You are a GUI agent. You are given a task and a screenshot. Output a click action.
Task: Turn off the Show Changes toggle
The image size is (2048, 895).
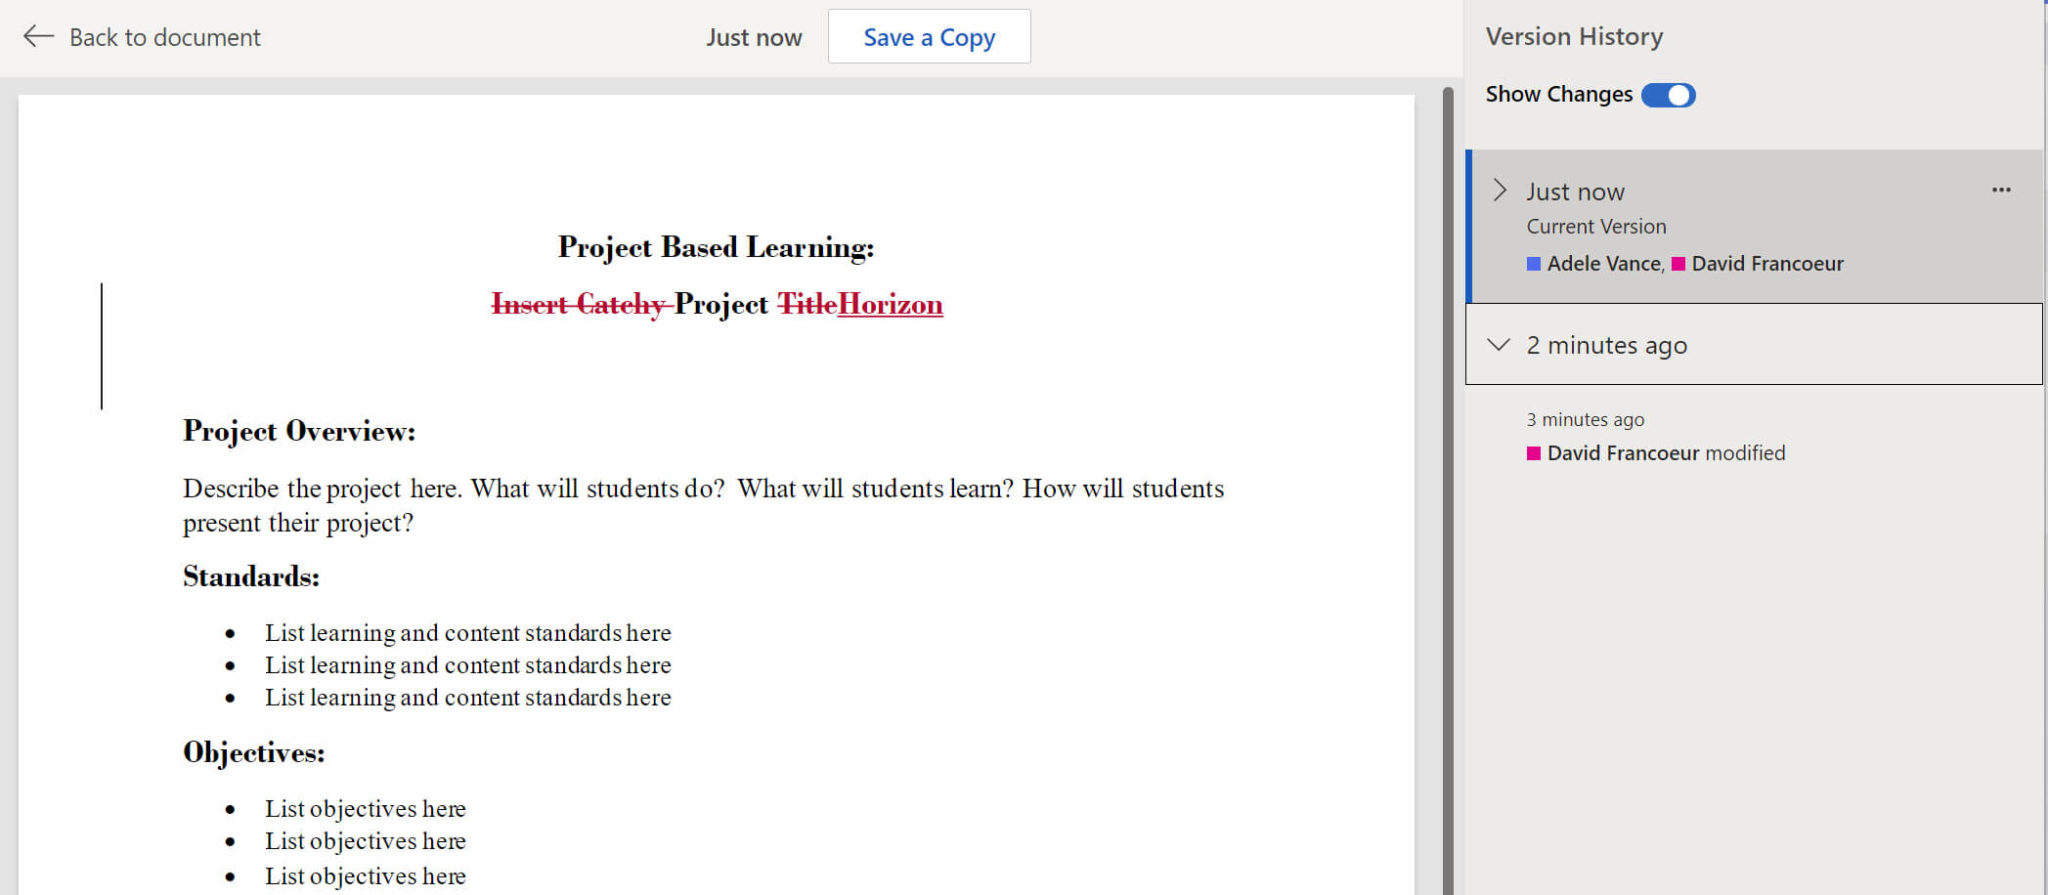1668,95
